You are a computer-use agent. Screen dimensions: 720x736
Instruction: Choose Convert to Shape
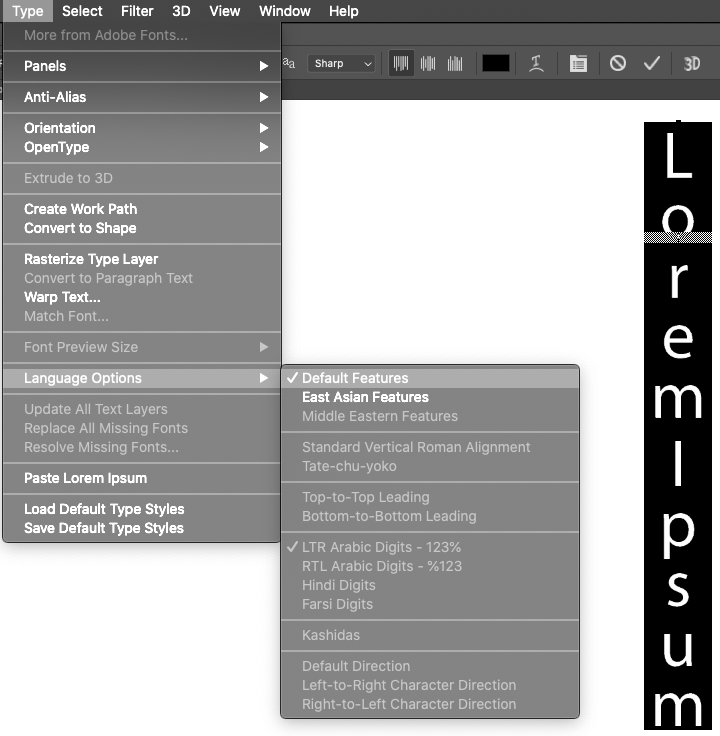pos(142,228)
